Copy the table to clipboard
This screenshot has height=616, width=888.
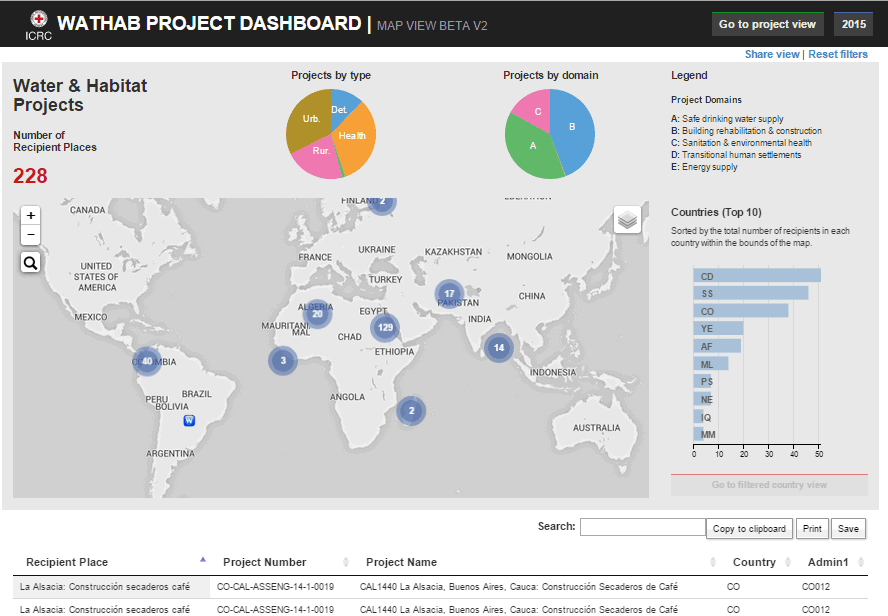pos(751,528)
